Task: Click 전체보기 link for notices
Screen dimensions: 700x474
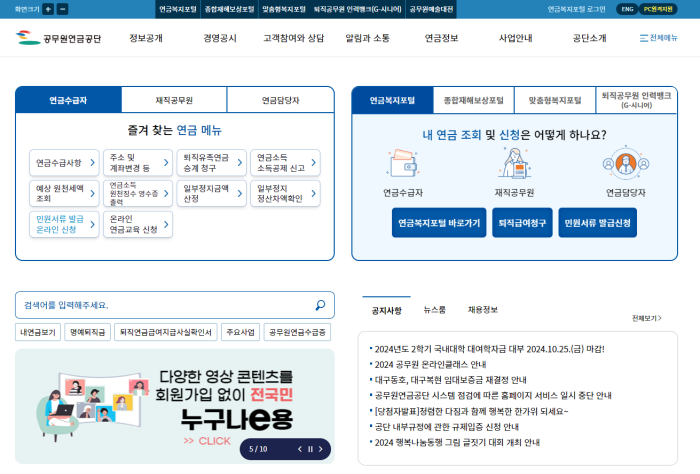Action: pyautogui.click(x=646, y=318)
